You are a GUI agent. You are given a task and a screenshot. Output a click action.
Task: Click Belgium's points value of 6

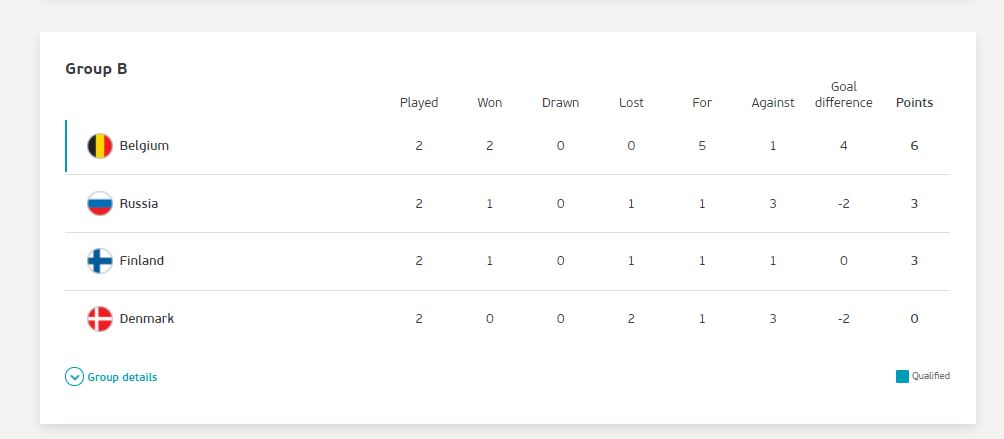tap(914, 146)
